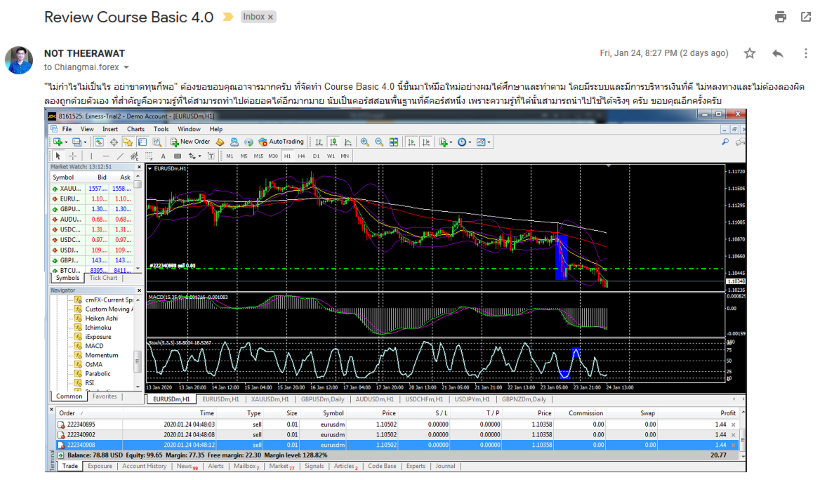Select the text A tool
This screenshot has height=480, width=818.
[x=163, y=156]
